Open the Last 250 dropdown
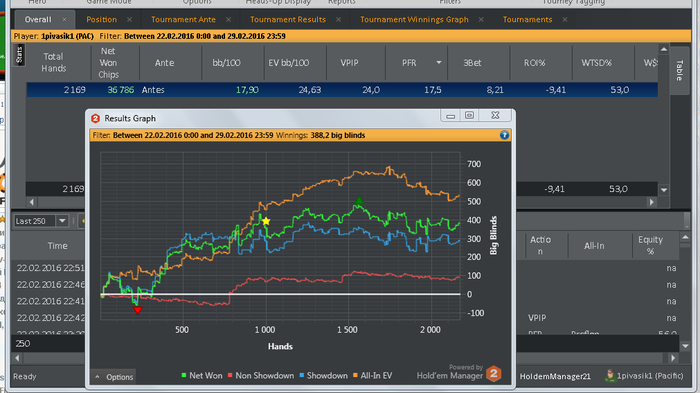Screen dimensions: 700x393 pos(62,221)
